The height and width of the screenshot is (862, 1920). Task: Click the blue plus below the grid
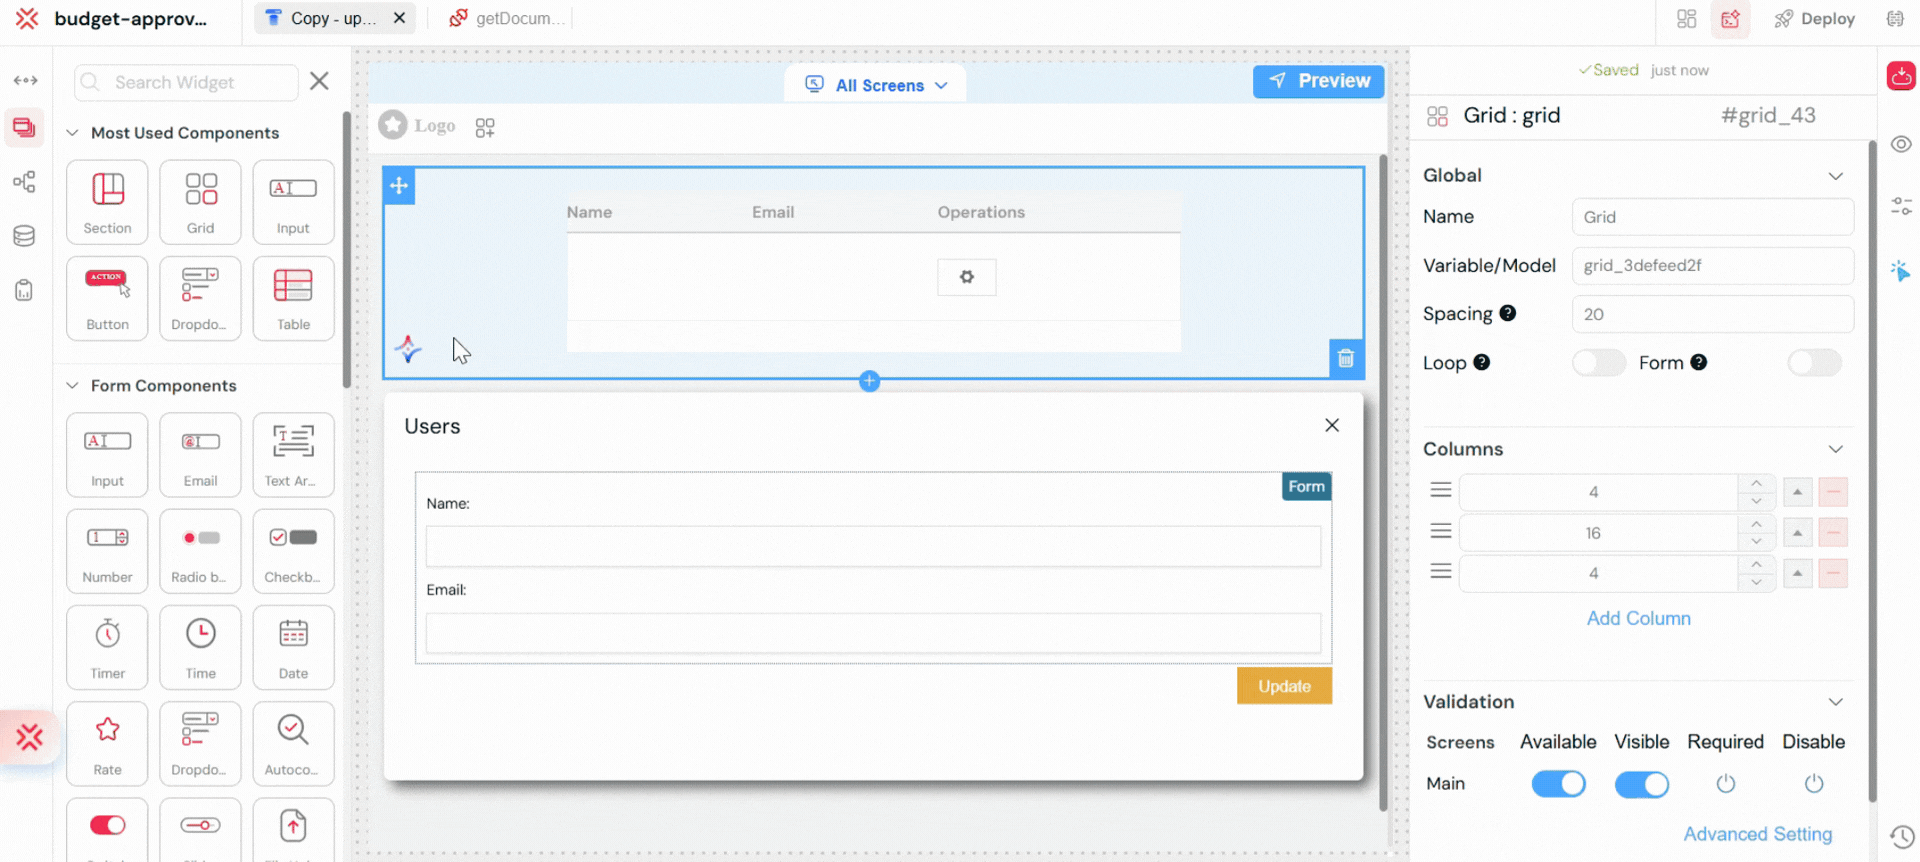tap(870, 381)
